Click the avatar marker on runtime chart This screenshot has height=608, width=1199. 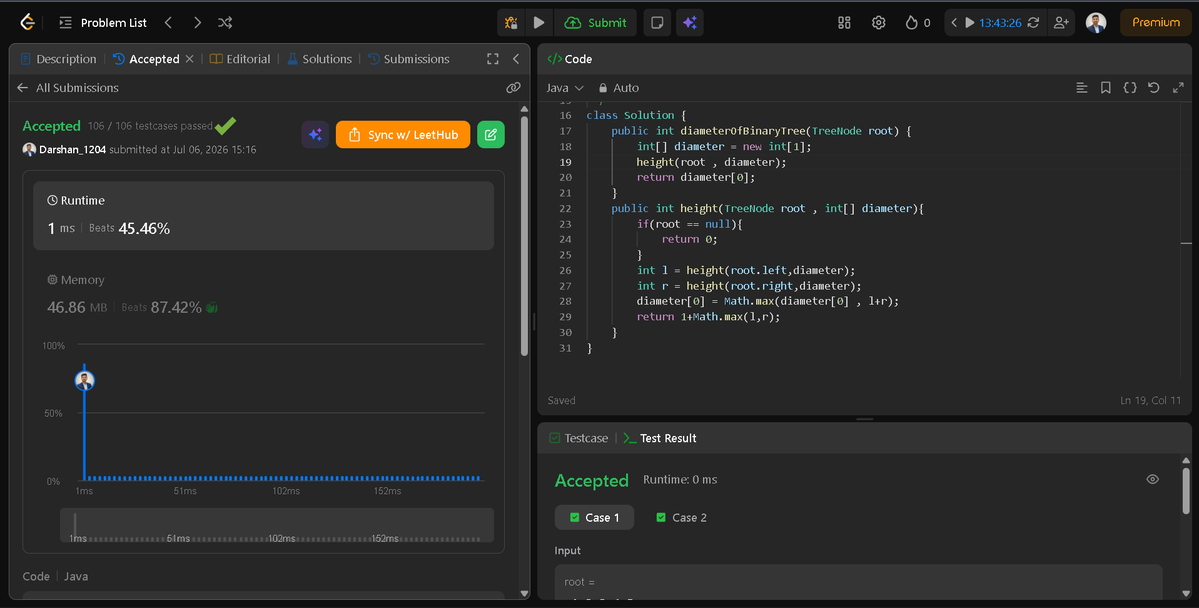[x=85, y=380]
